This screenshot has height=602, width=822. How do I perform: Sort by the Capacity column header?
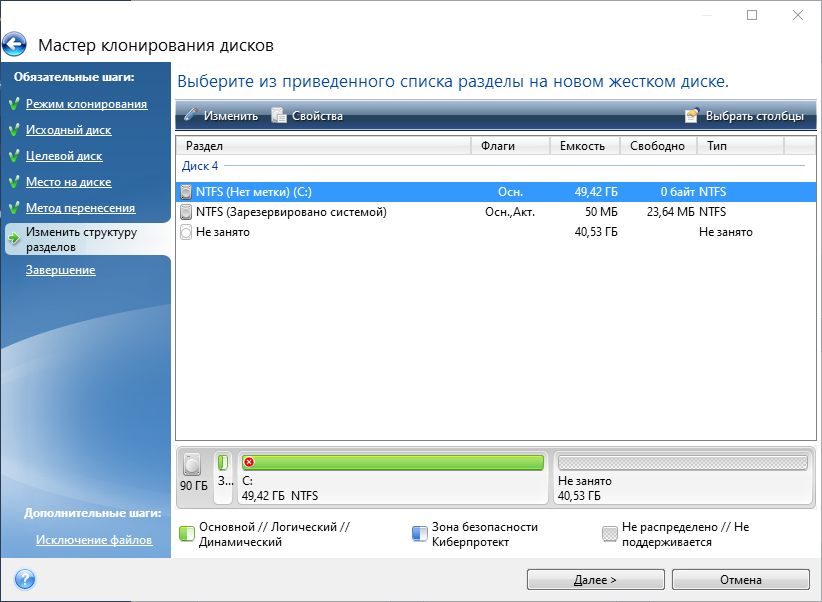click(x=582, y=146)
